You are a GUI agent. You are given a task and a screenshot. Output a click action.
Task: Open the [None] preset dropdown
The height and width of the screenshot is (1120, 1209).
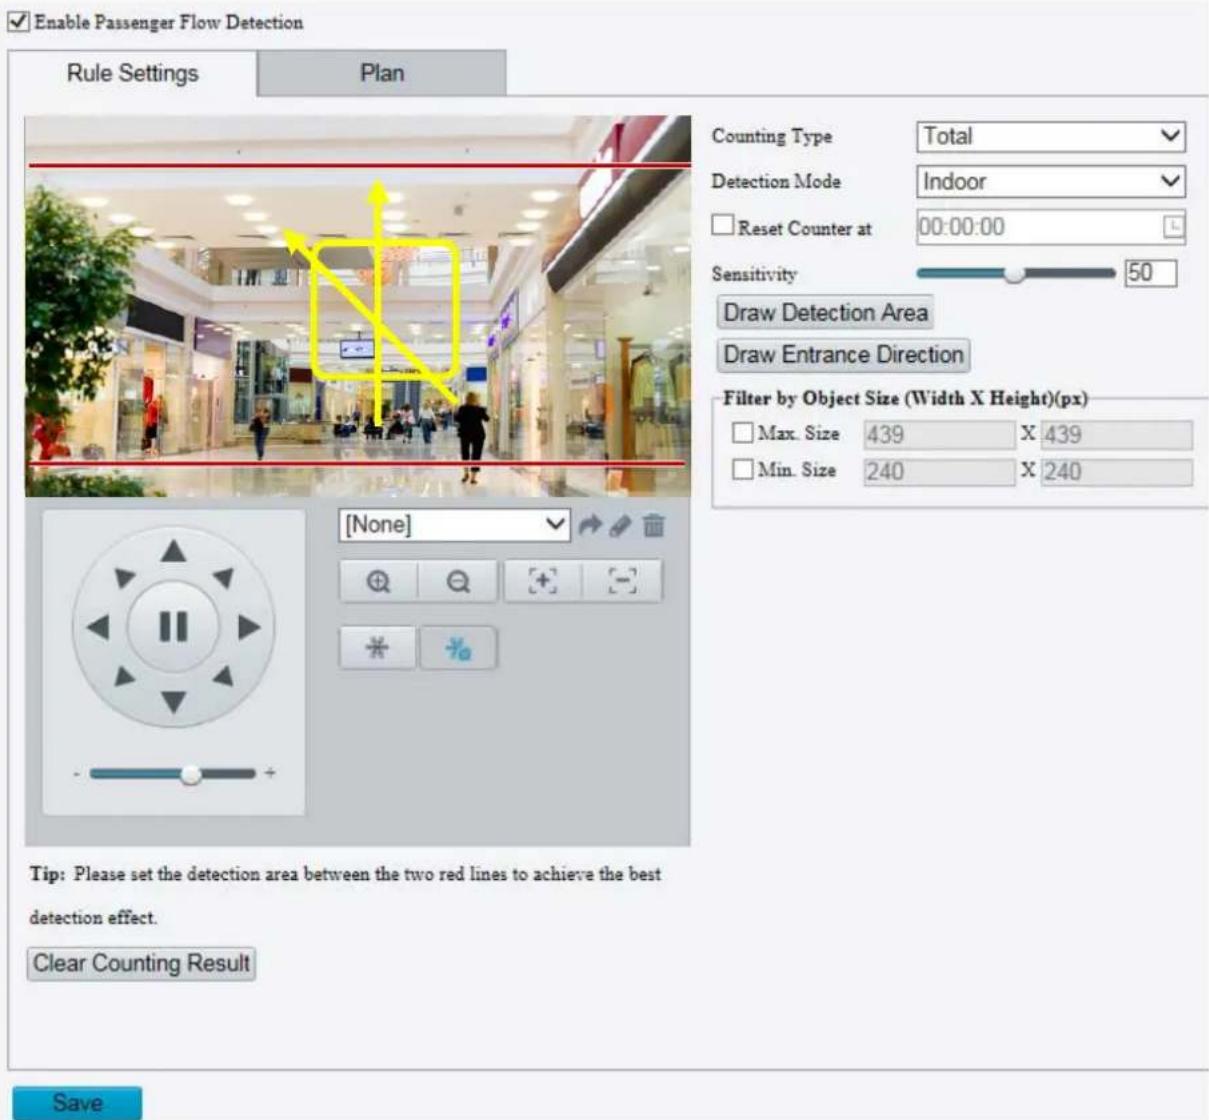[454, 525]
